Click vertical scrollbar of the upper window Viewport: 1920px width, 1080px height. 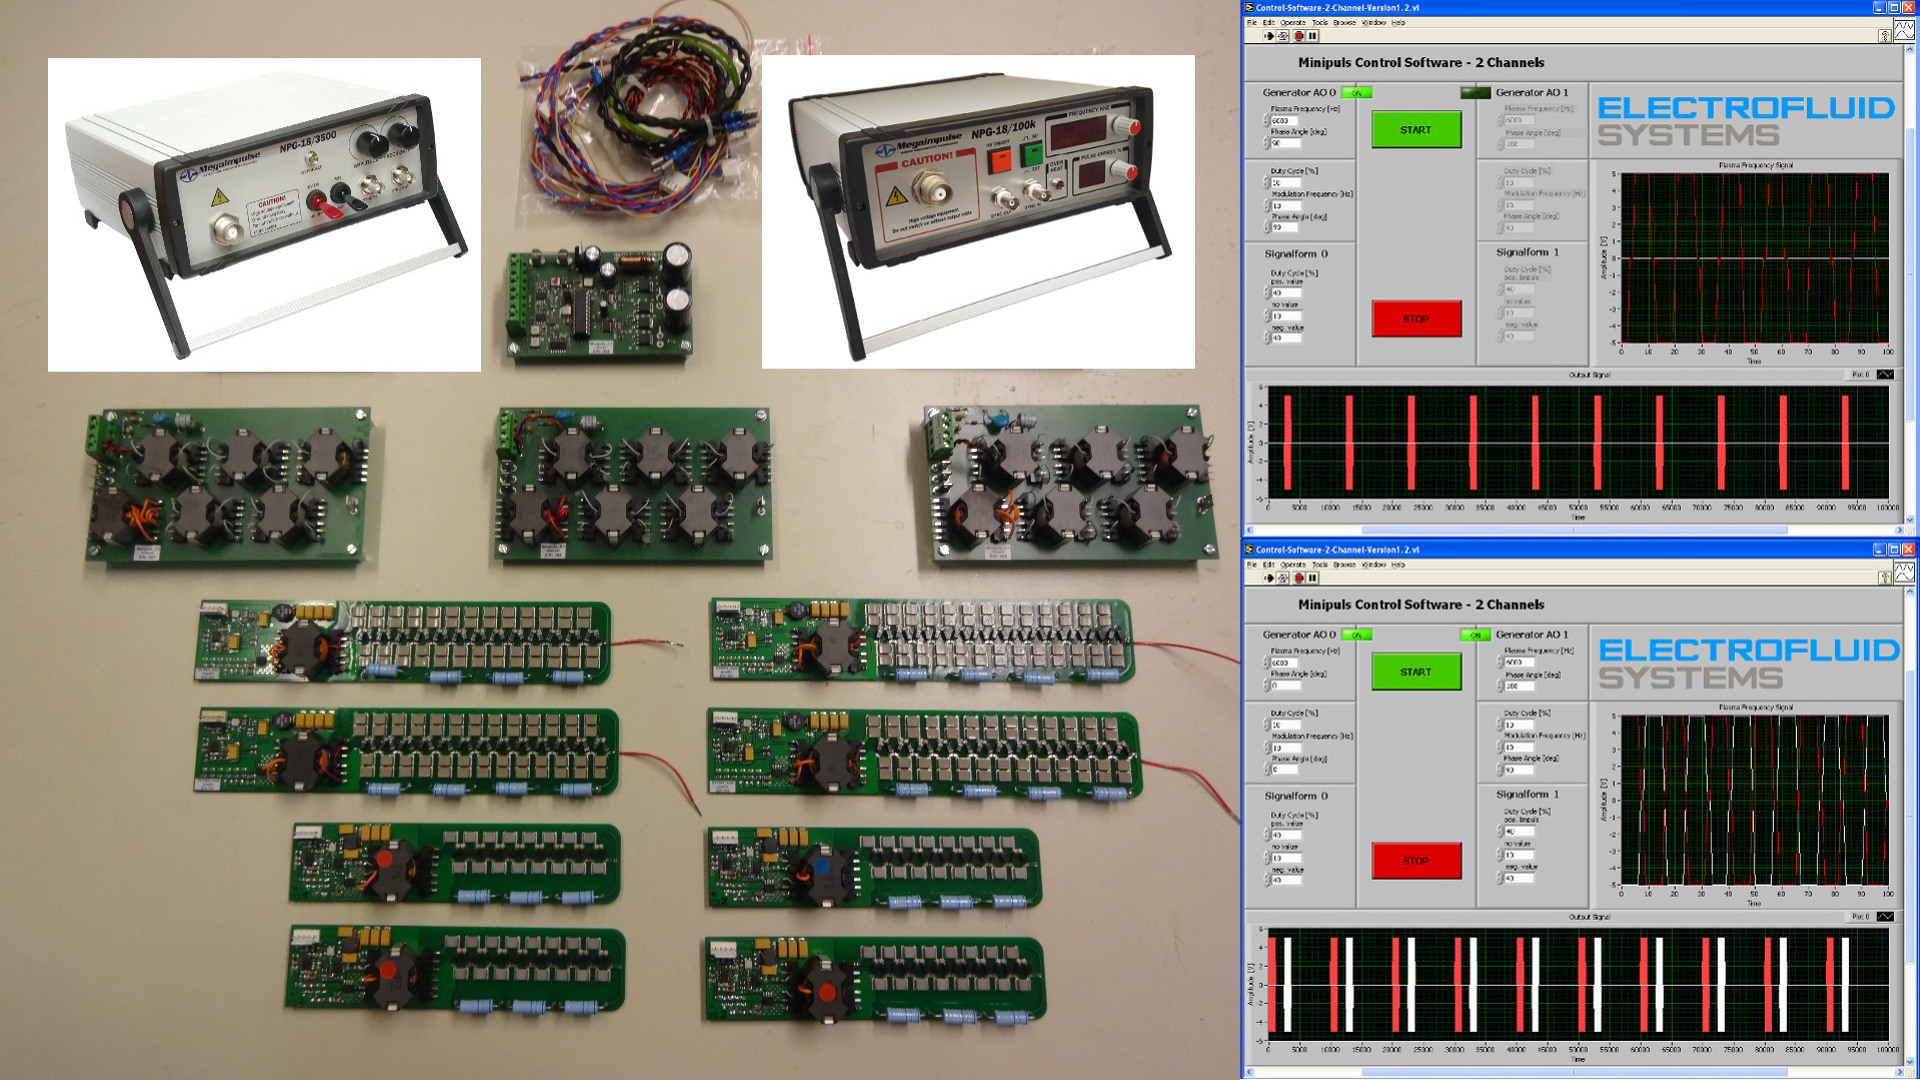click(x=1909, y=285)
